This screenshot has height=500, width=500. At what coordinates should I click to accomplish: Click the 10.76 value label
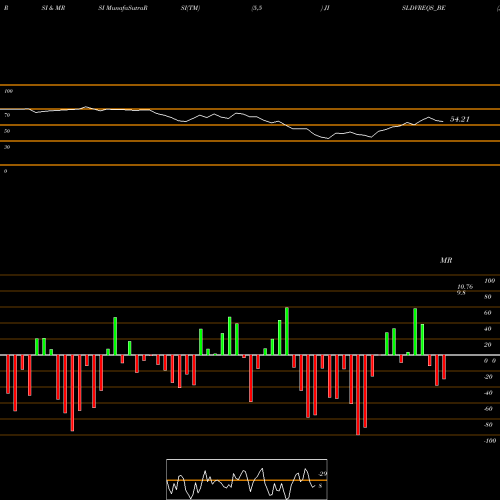coord(465,287)
